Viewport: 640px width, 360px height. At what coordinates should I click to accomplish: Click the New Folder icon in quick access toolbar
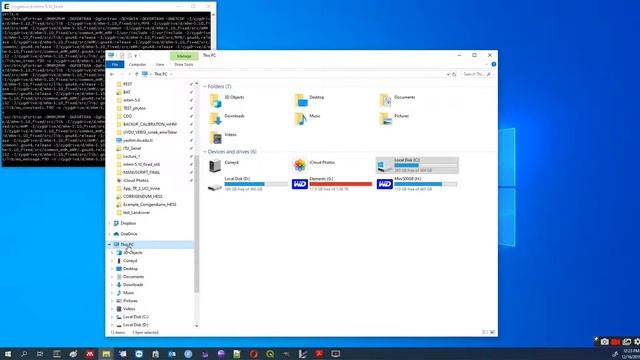(x=129, y=56)
